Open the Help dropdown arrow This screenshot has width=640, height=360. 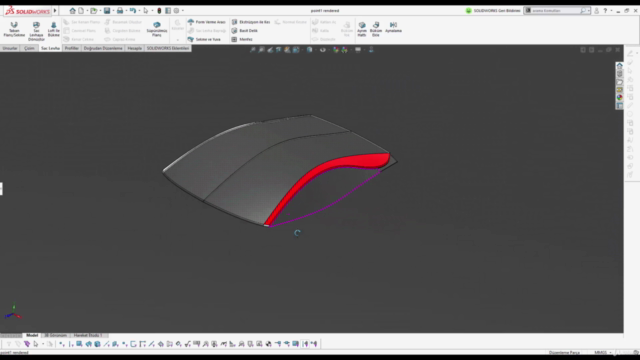(611, 11)
